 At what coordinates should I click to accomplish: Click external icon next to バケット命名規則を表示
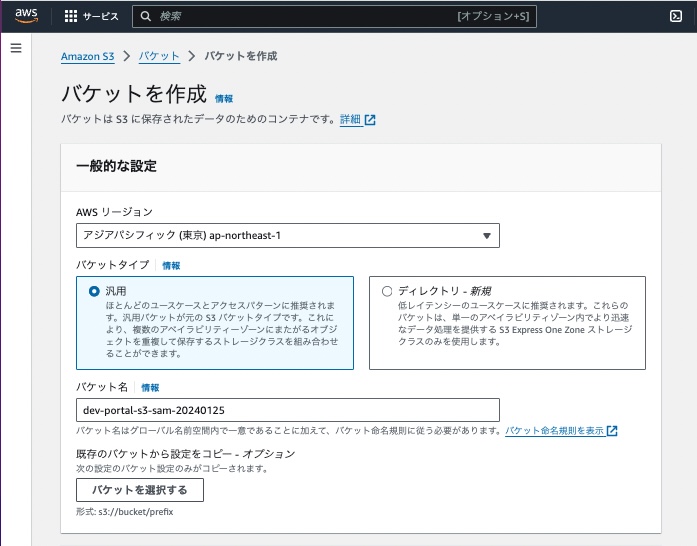pyautogui.click(x=612, y=430)
